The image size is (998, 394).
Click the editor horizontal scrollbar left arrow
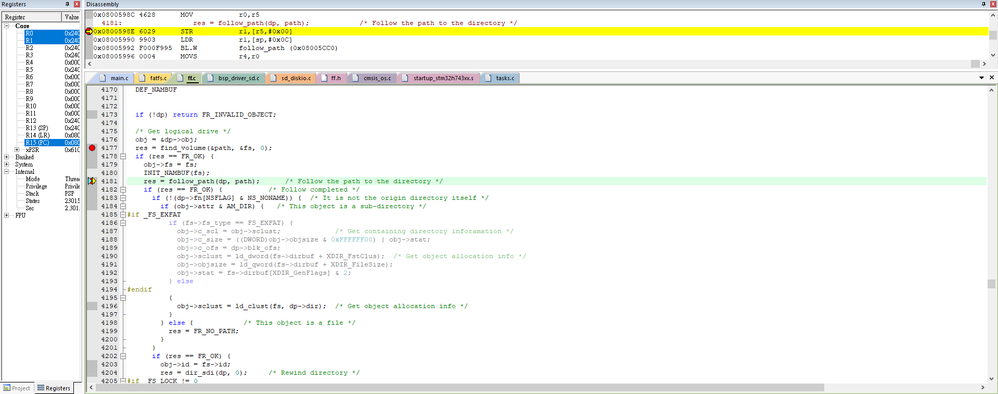click(92, 387)
